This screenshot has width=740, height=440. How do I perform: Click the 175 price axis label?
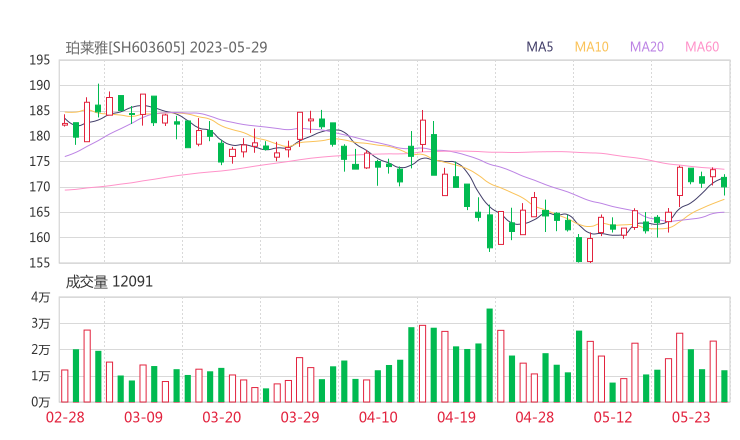(40, 161)
